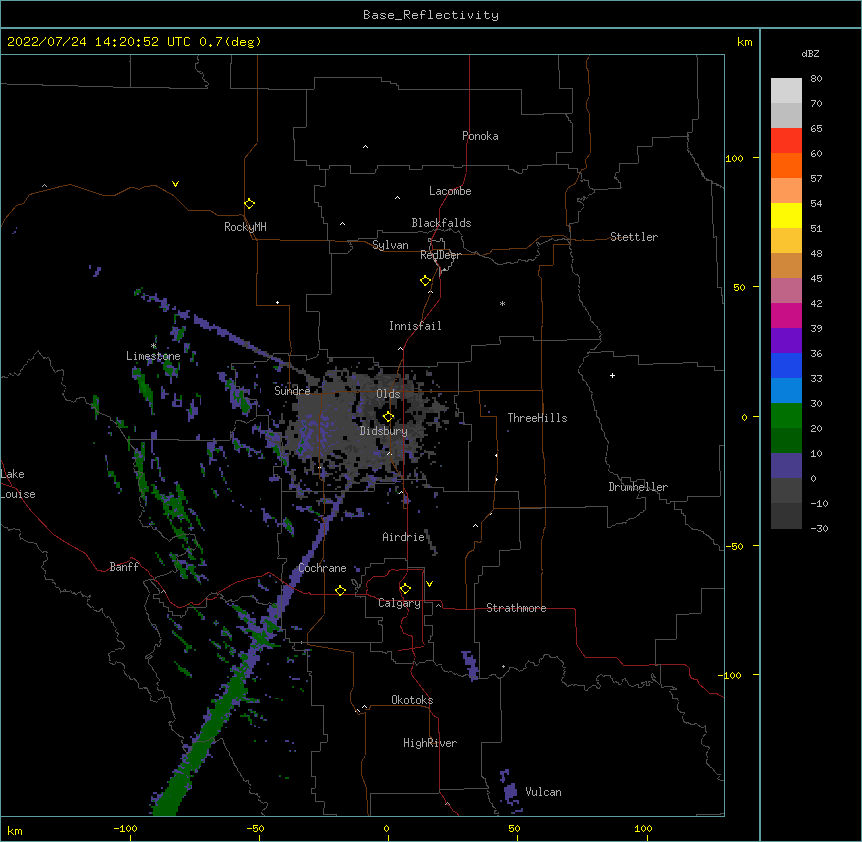This screenshot has height=842, width=862.
Task: Click the Okotoks town label
Action: click(412, 700)
